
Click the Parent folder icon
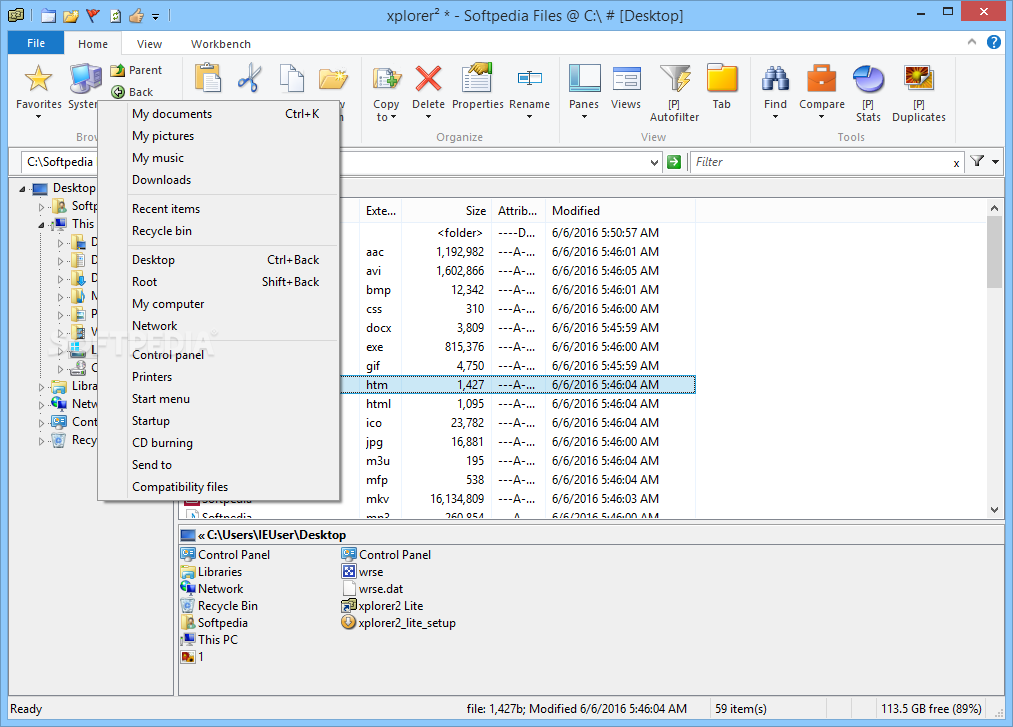click(118, 70)
